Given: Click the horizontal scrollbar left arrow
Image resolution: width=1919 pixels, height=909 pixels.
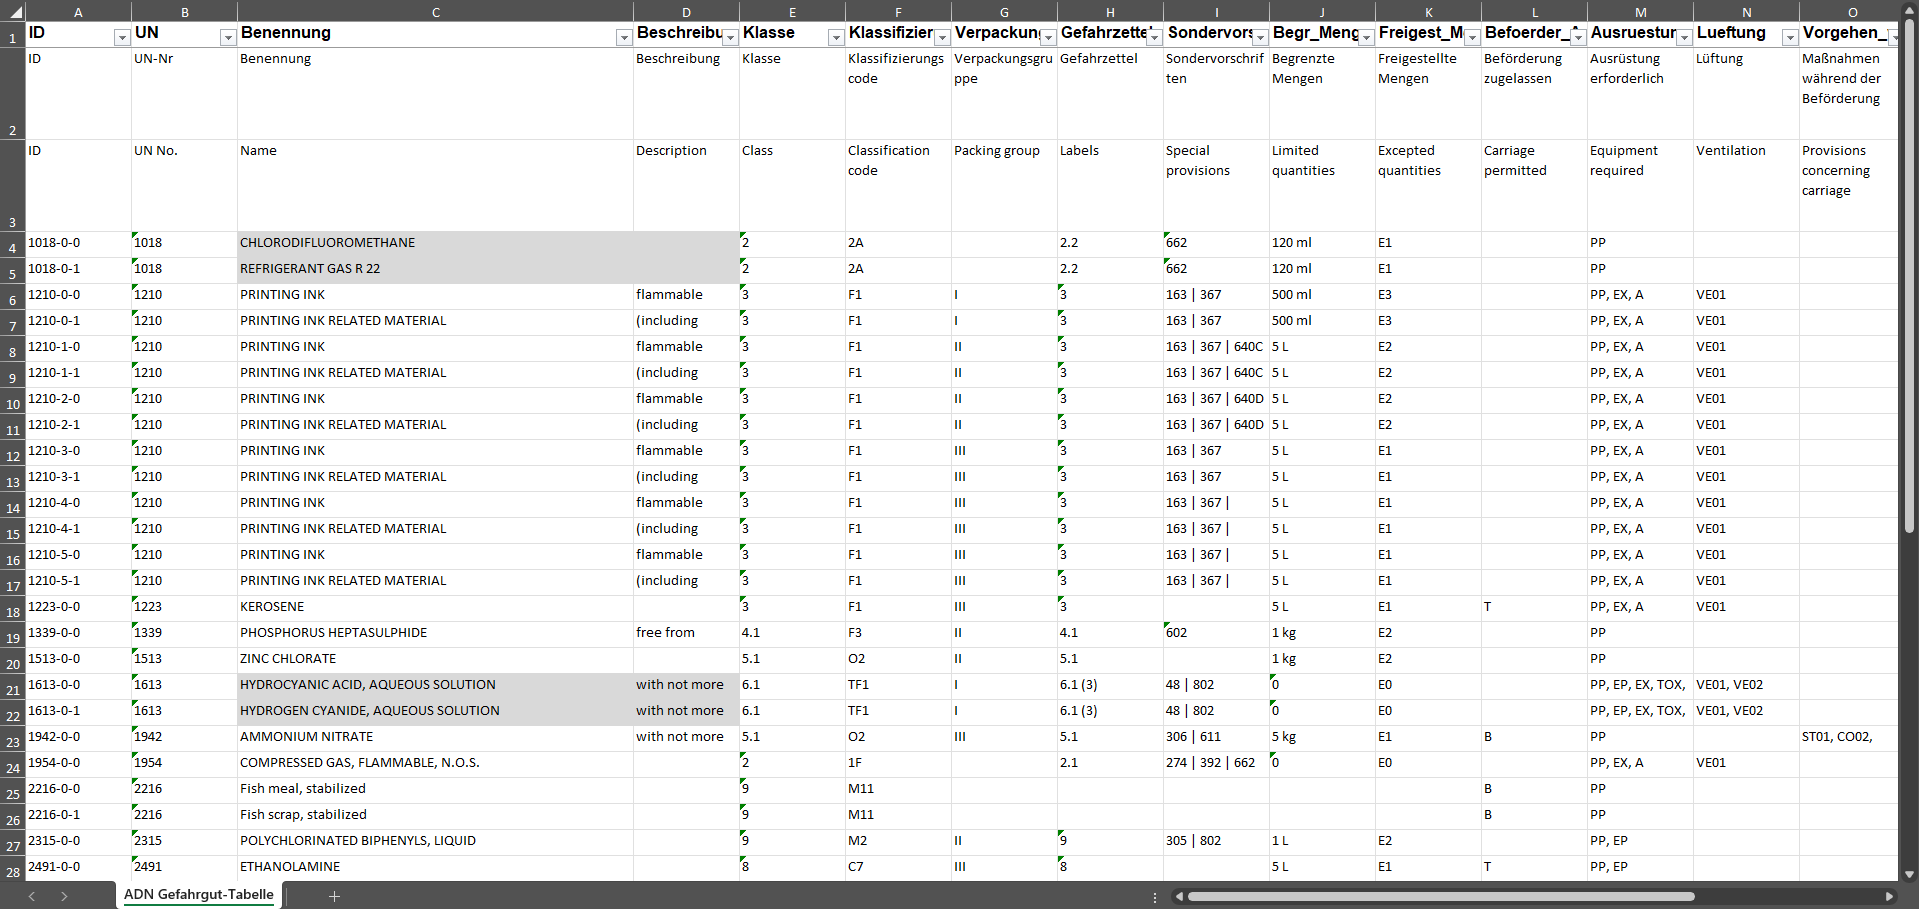Looking at the screenshot, I should click(x=1180, y=896).
